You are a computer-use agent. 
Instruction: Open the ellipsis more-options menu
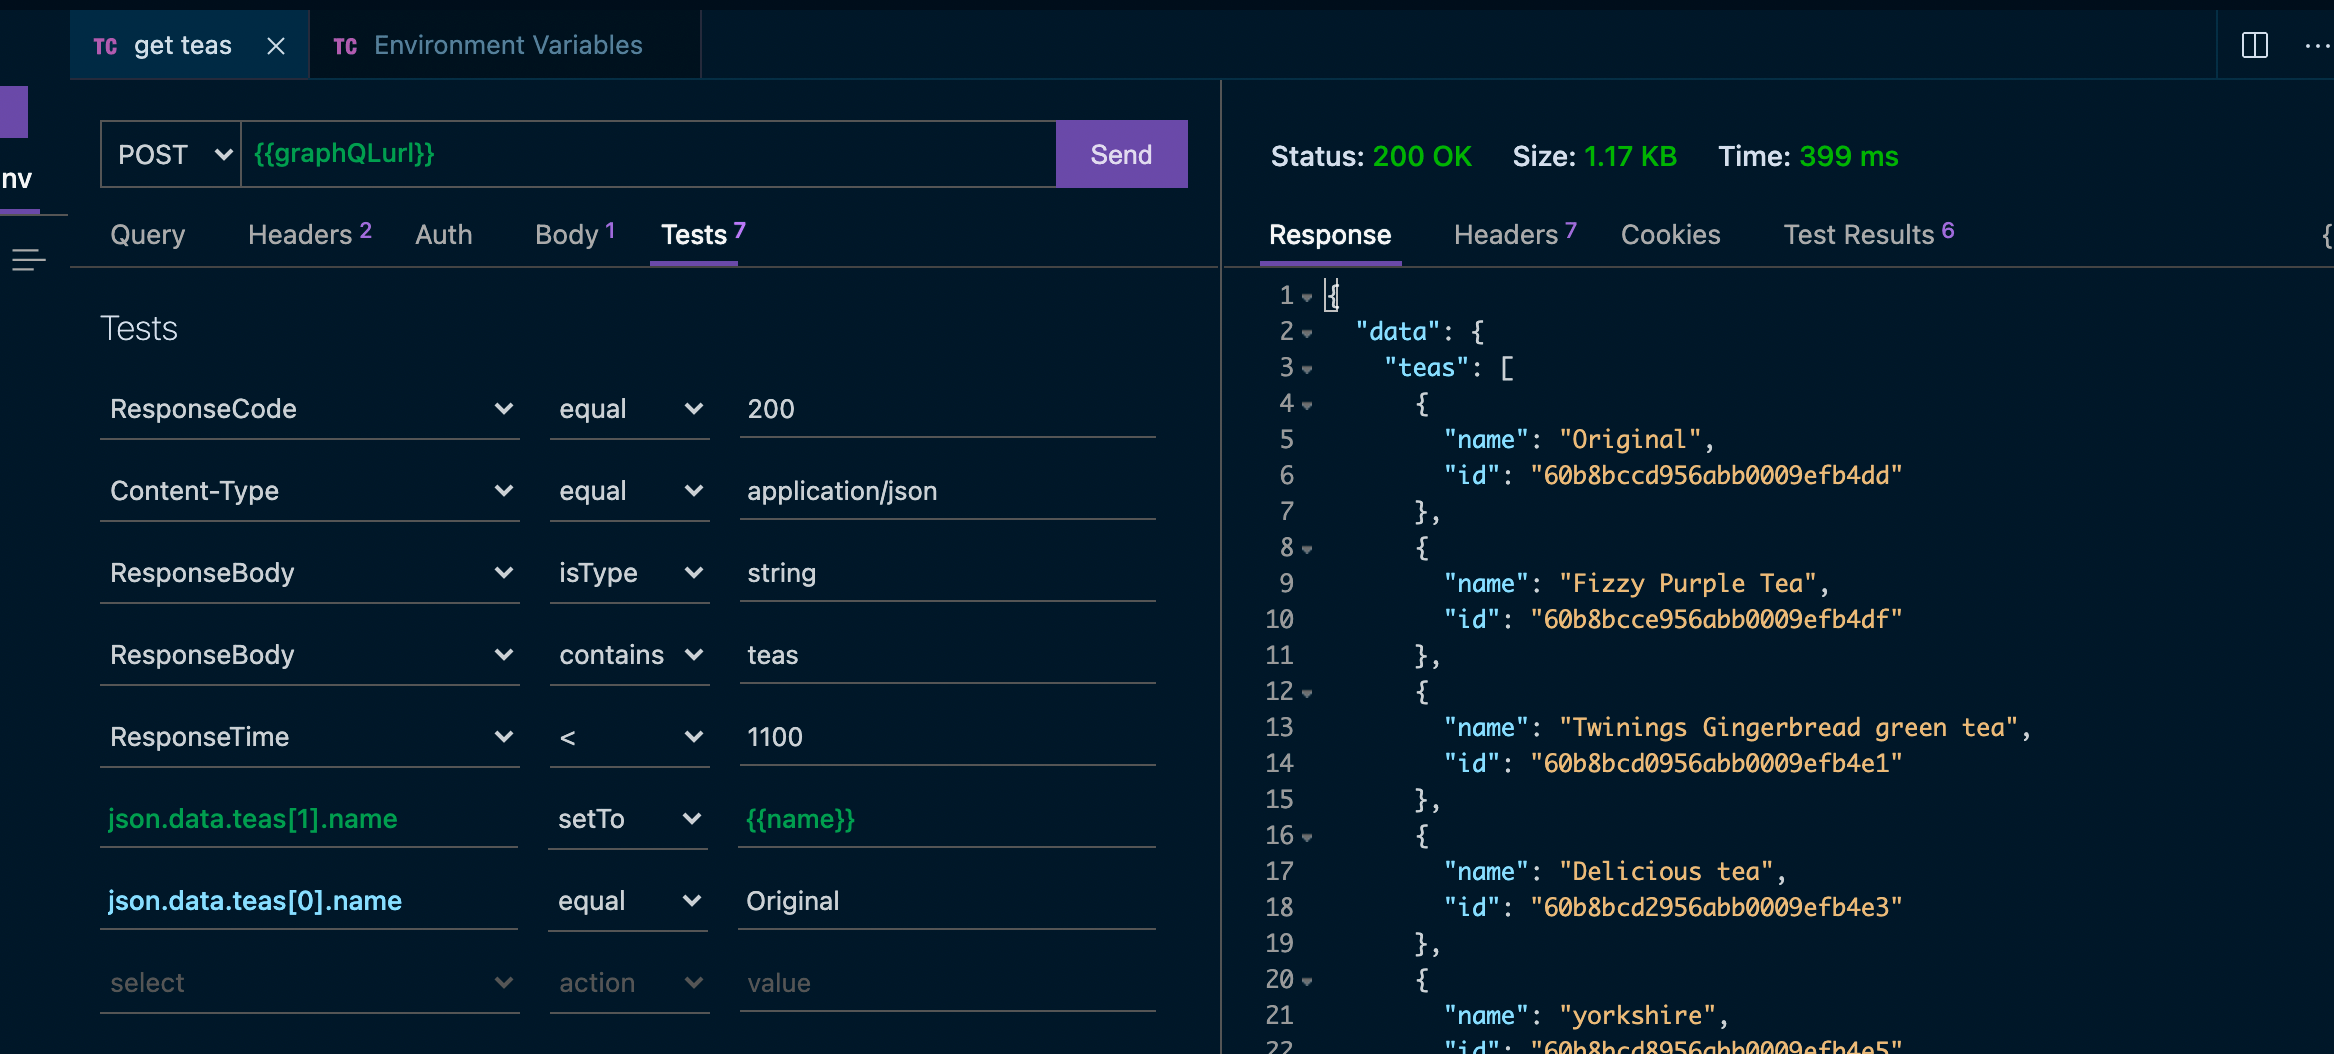coord(2316,45)
